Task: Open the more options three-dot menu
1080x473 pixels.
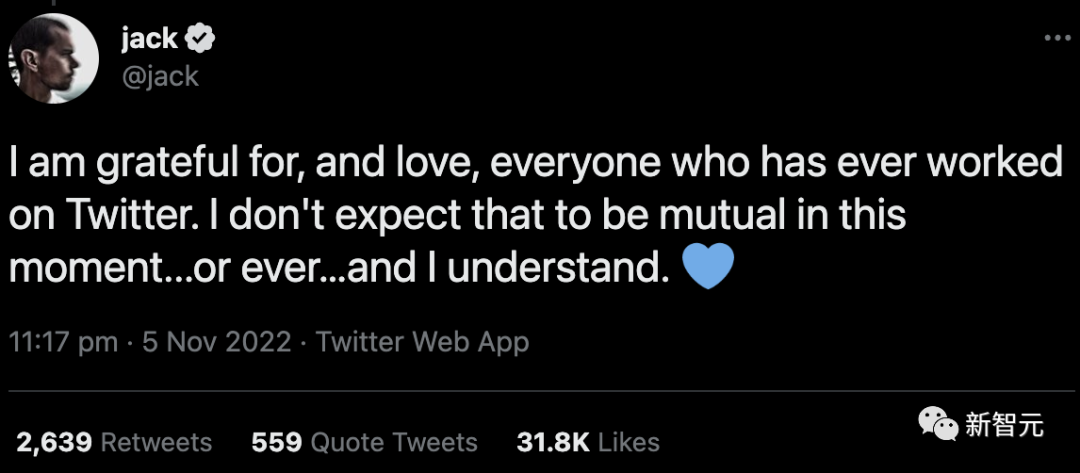Action: tap(1057, 39)
